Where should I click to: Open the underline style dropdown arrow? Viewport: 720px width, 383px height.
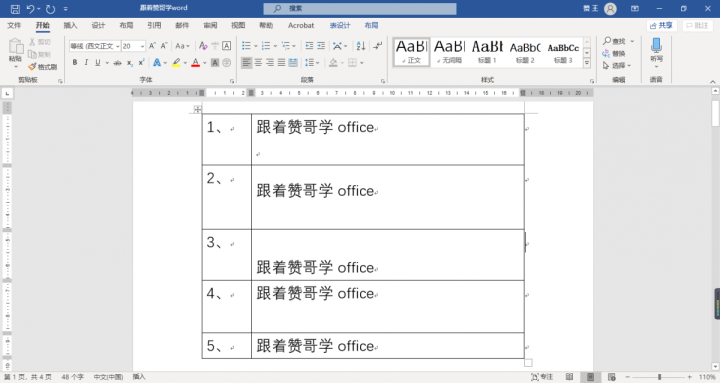point(107,62)
